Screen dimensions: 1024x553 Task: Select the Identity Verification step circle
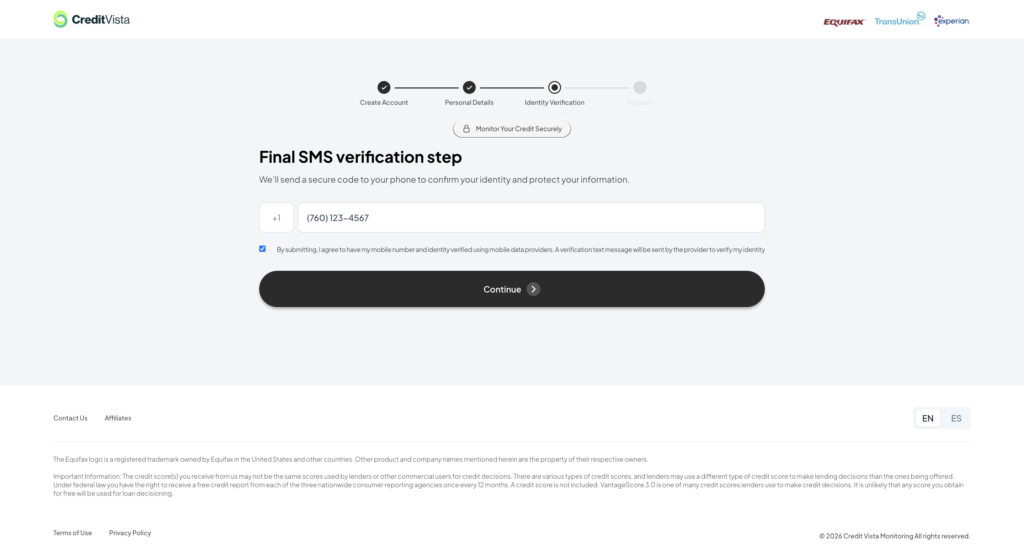(x=555, y=88)
